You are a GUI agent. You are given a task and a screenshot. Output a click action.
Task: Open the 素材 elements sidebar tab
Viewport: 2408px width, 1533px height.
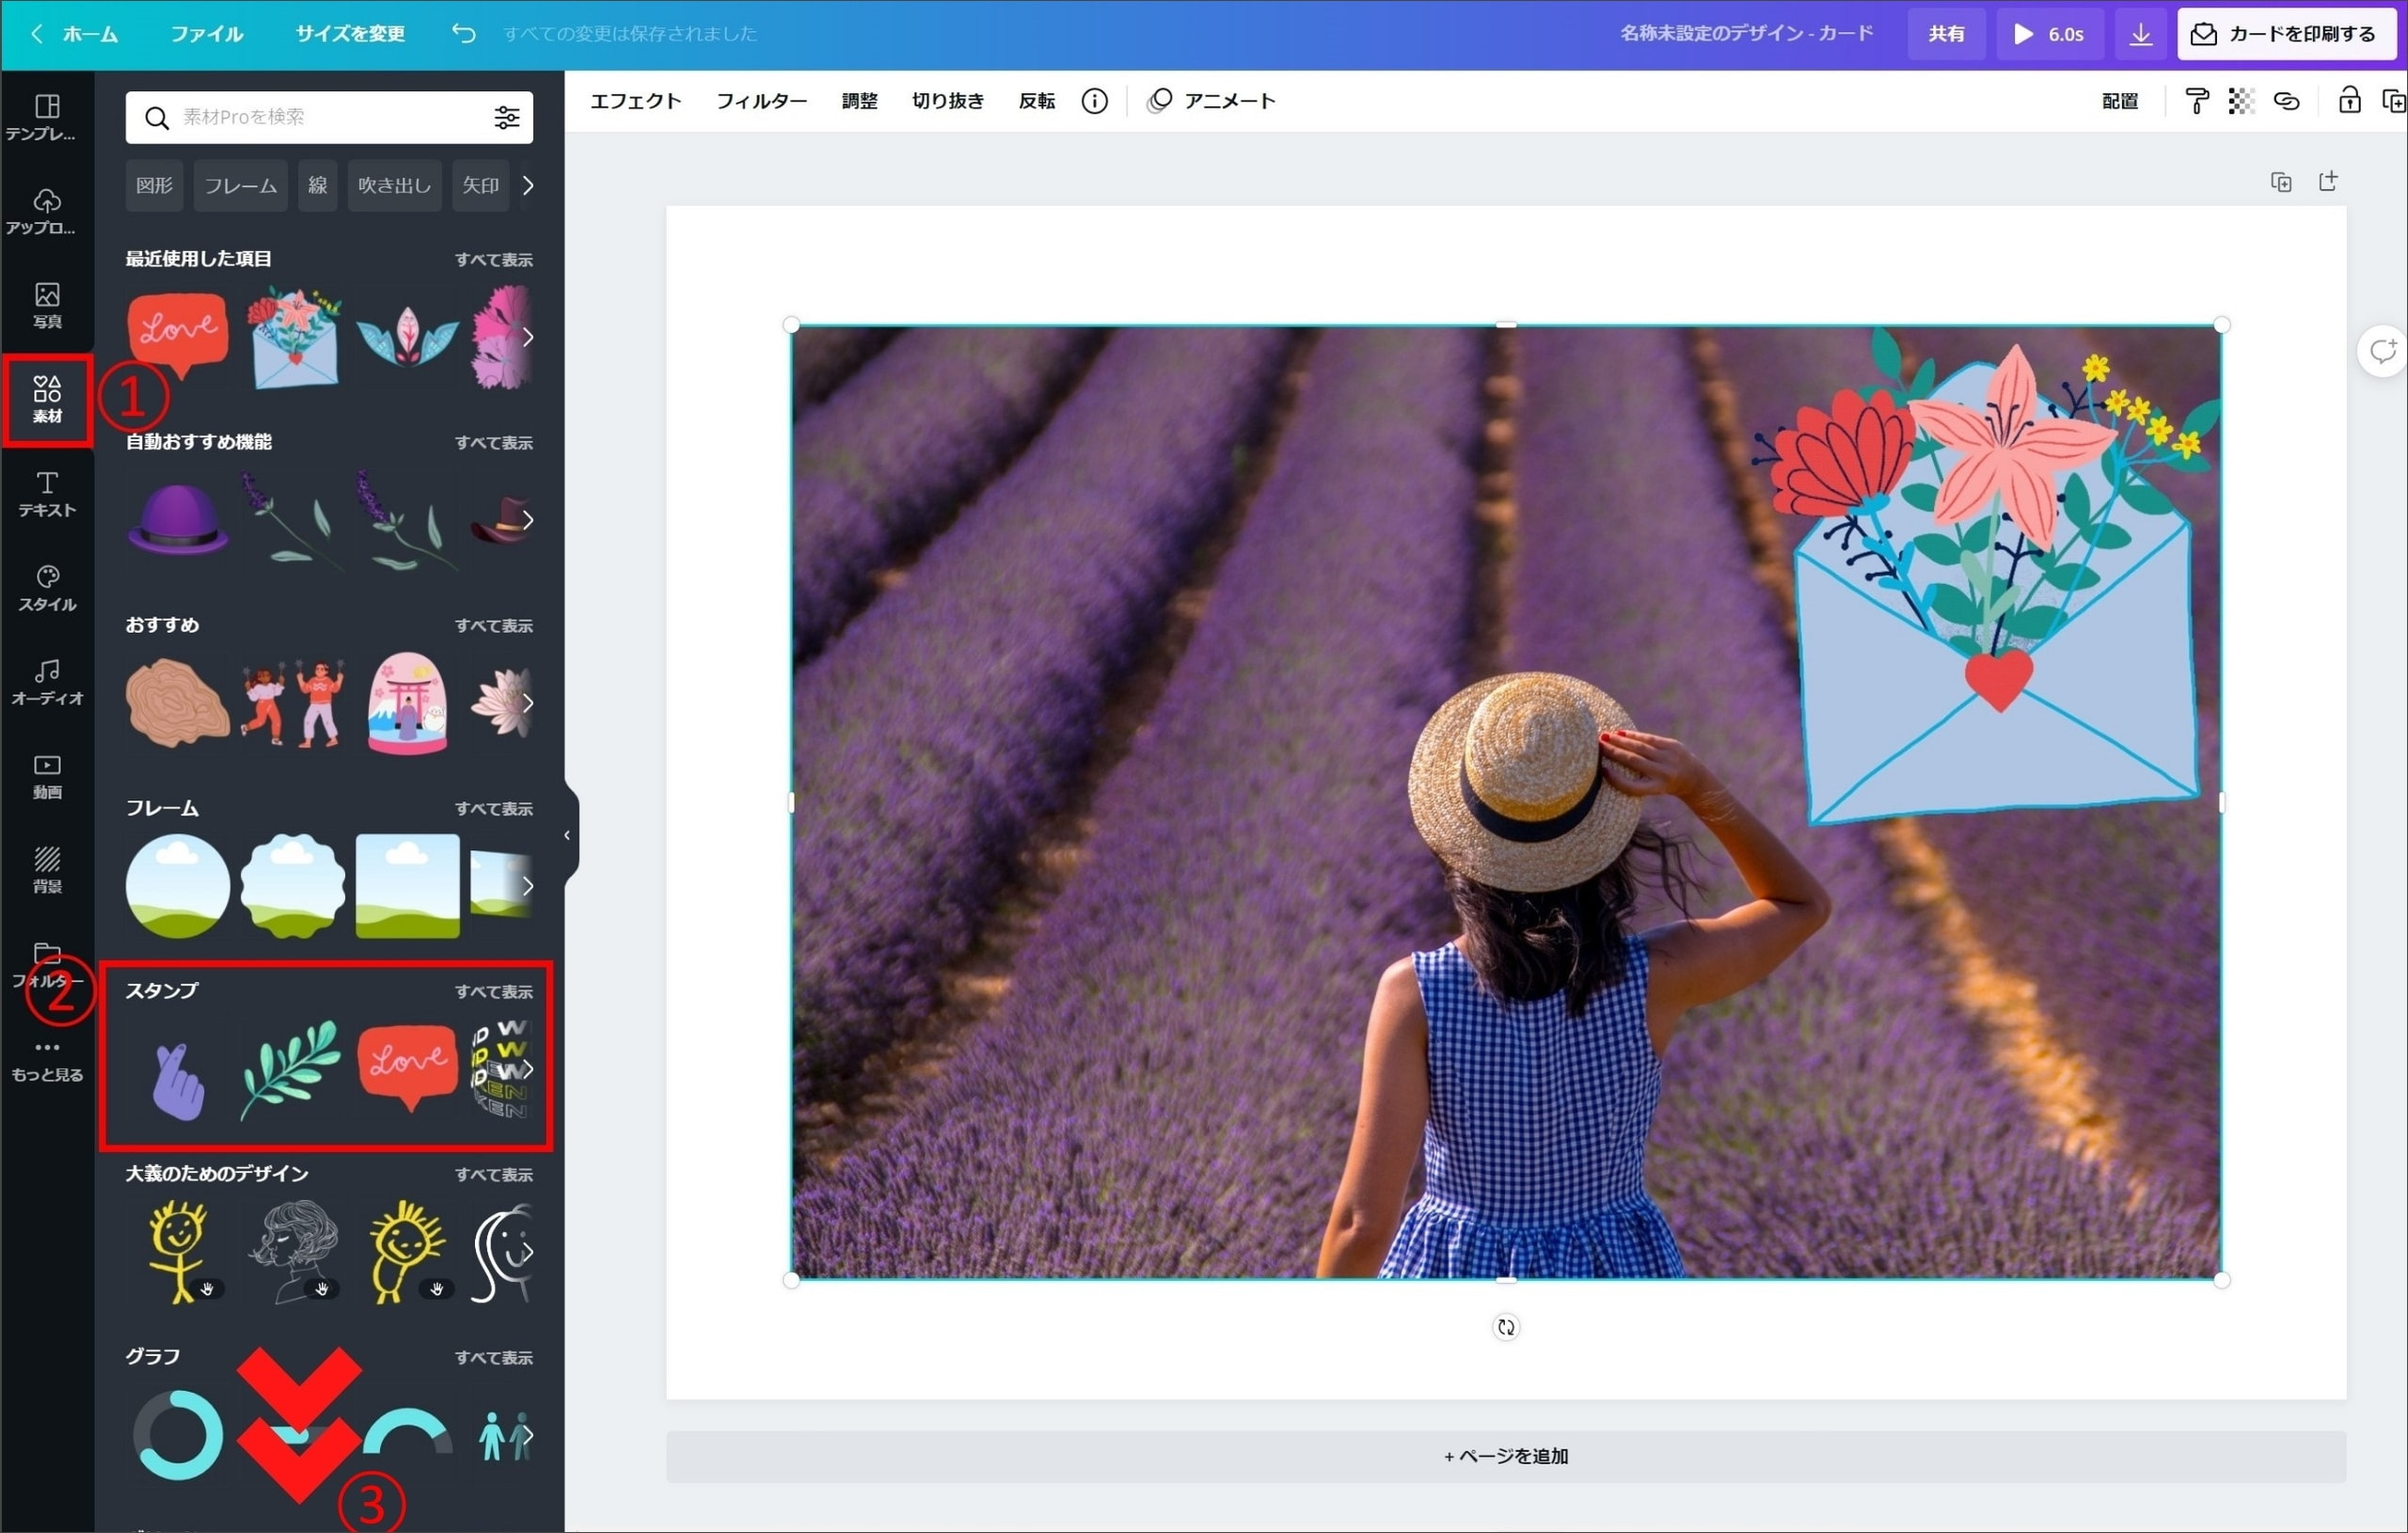point(47,399)
